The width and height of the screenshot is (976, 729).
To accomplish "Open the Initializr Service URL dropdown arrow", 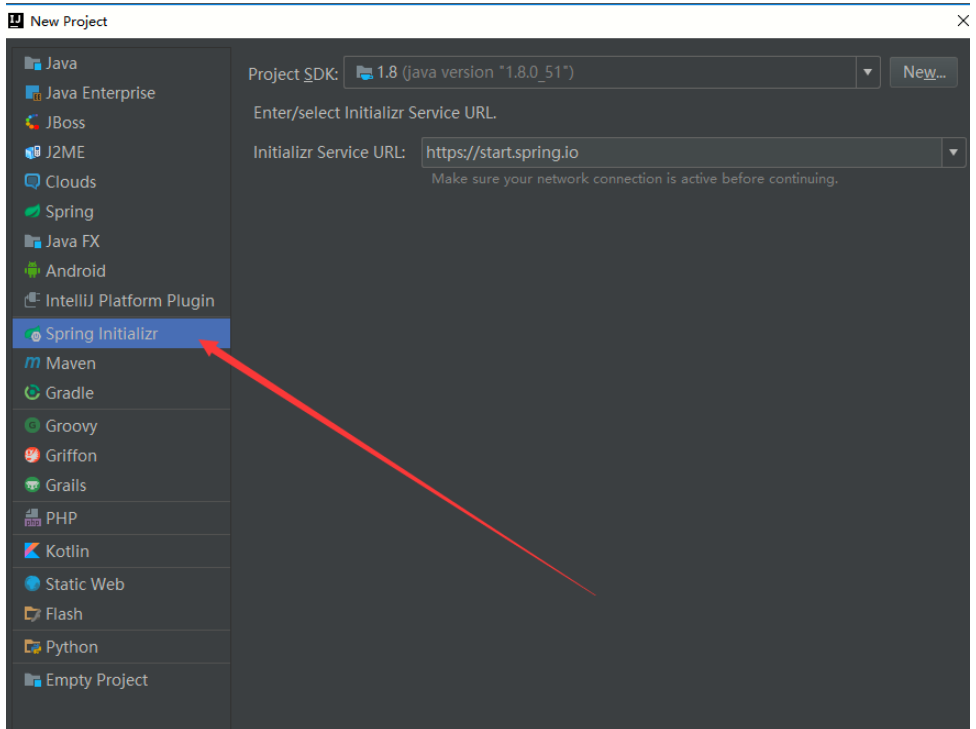I will tap(953, 153).
